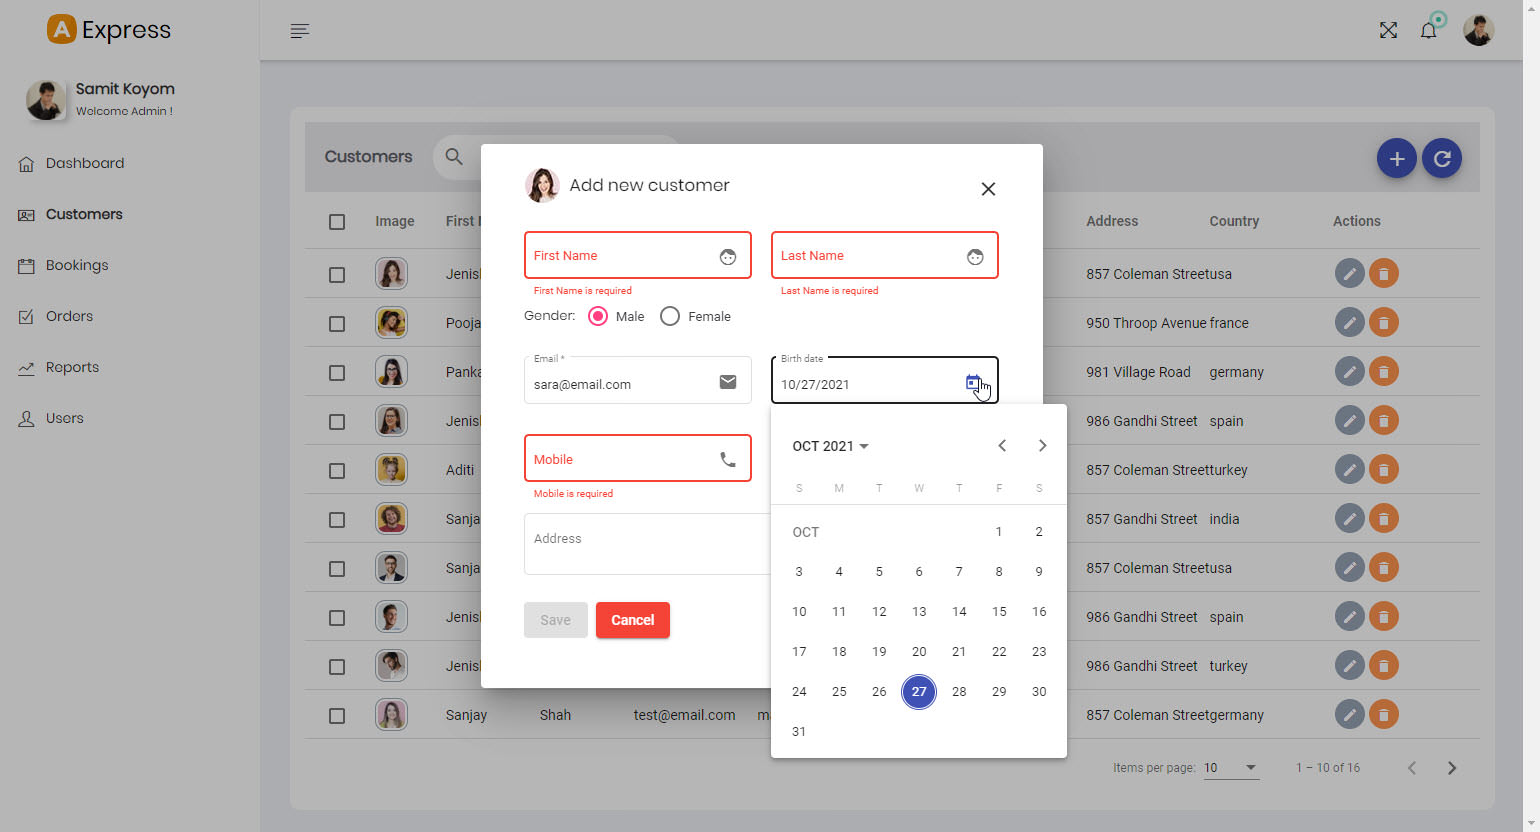Select the Female gender option
This screenshot has width=1540, height=832.
(670, 316)
